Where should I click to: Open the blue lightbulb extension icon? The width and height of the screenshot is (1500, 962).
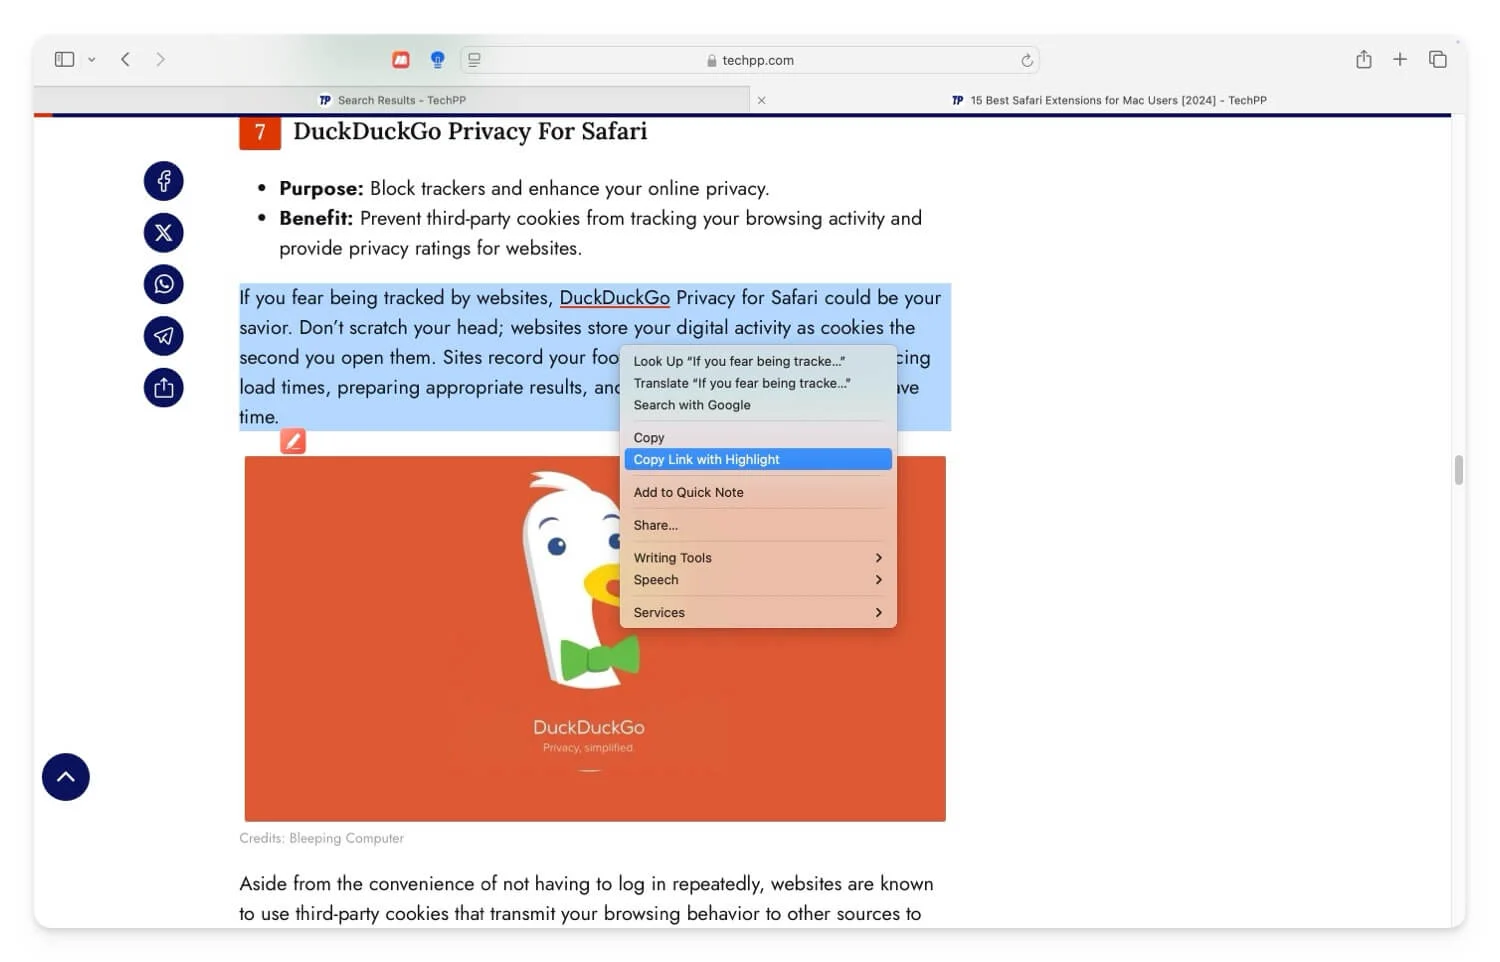coord(437,60)
